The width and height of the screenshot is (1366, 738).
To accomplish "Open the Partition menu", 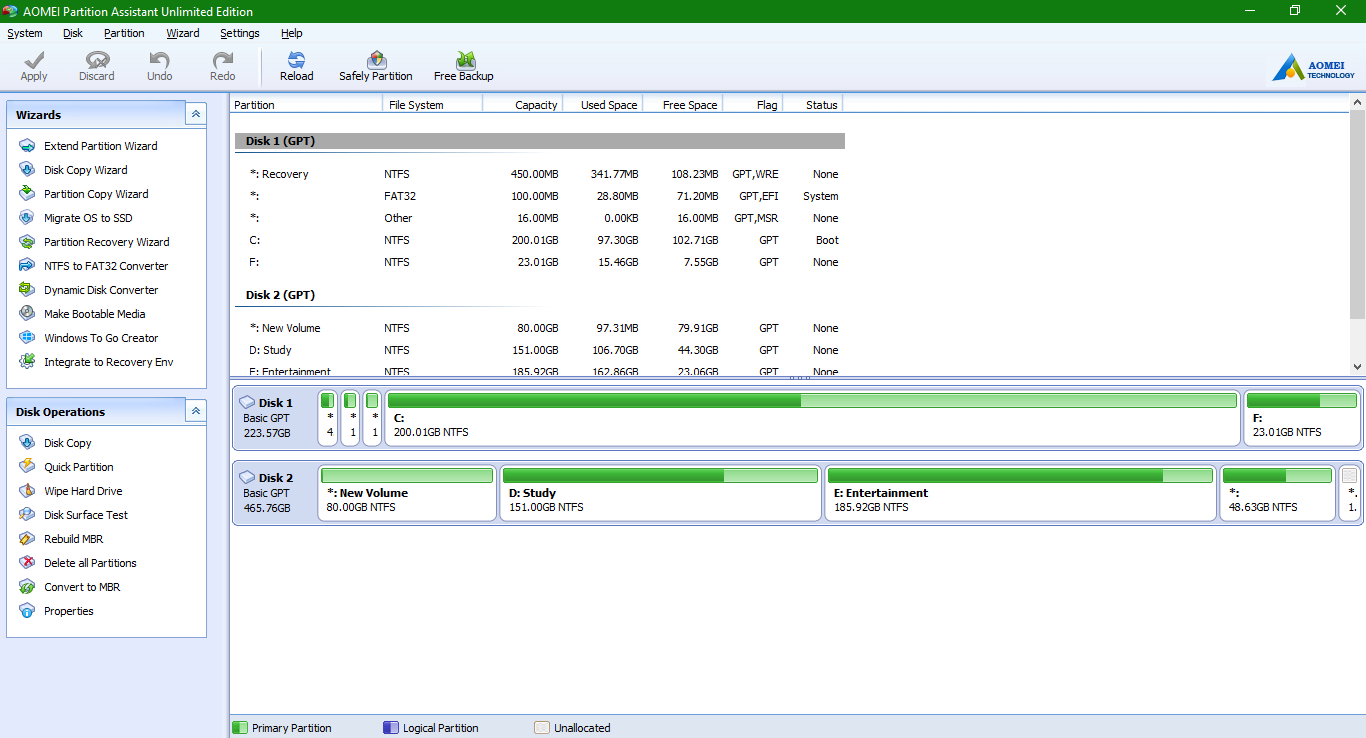I will (x=124, y=33).
